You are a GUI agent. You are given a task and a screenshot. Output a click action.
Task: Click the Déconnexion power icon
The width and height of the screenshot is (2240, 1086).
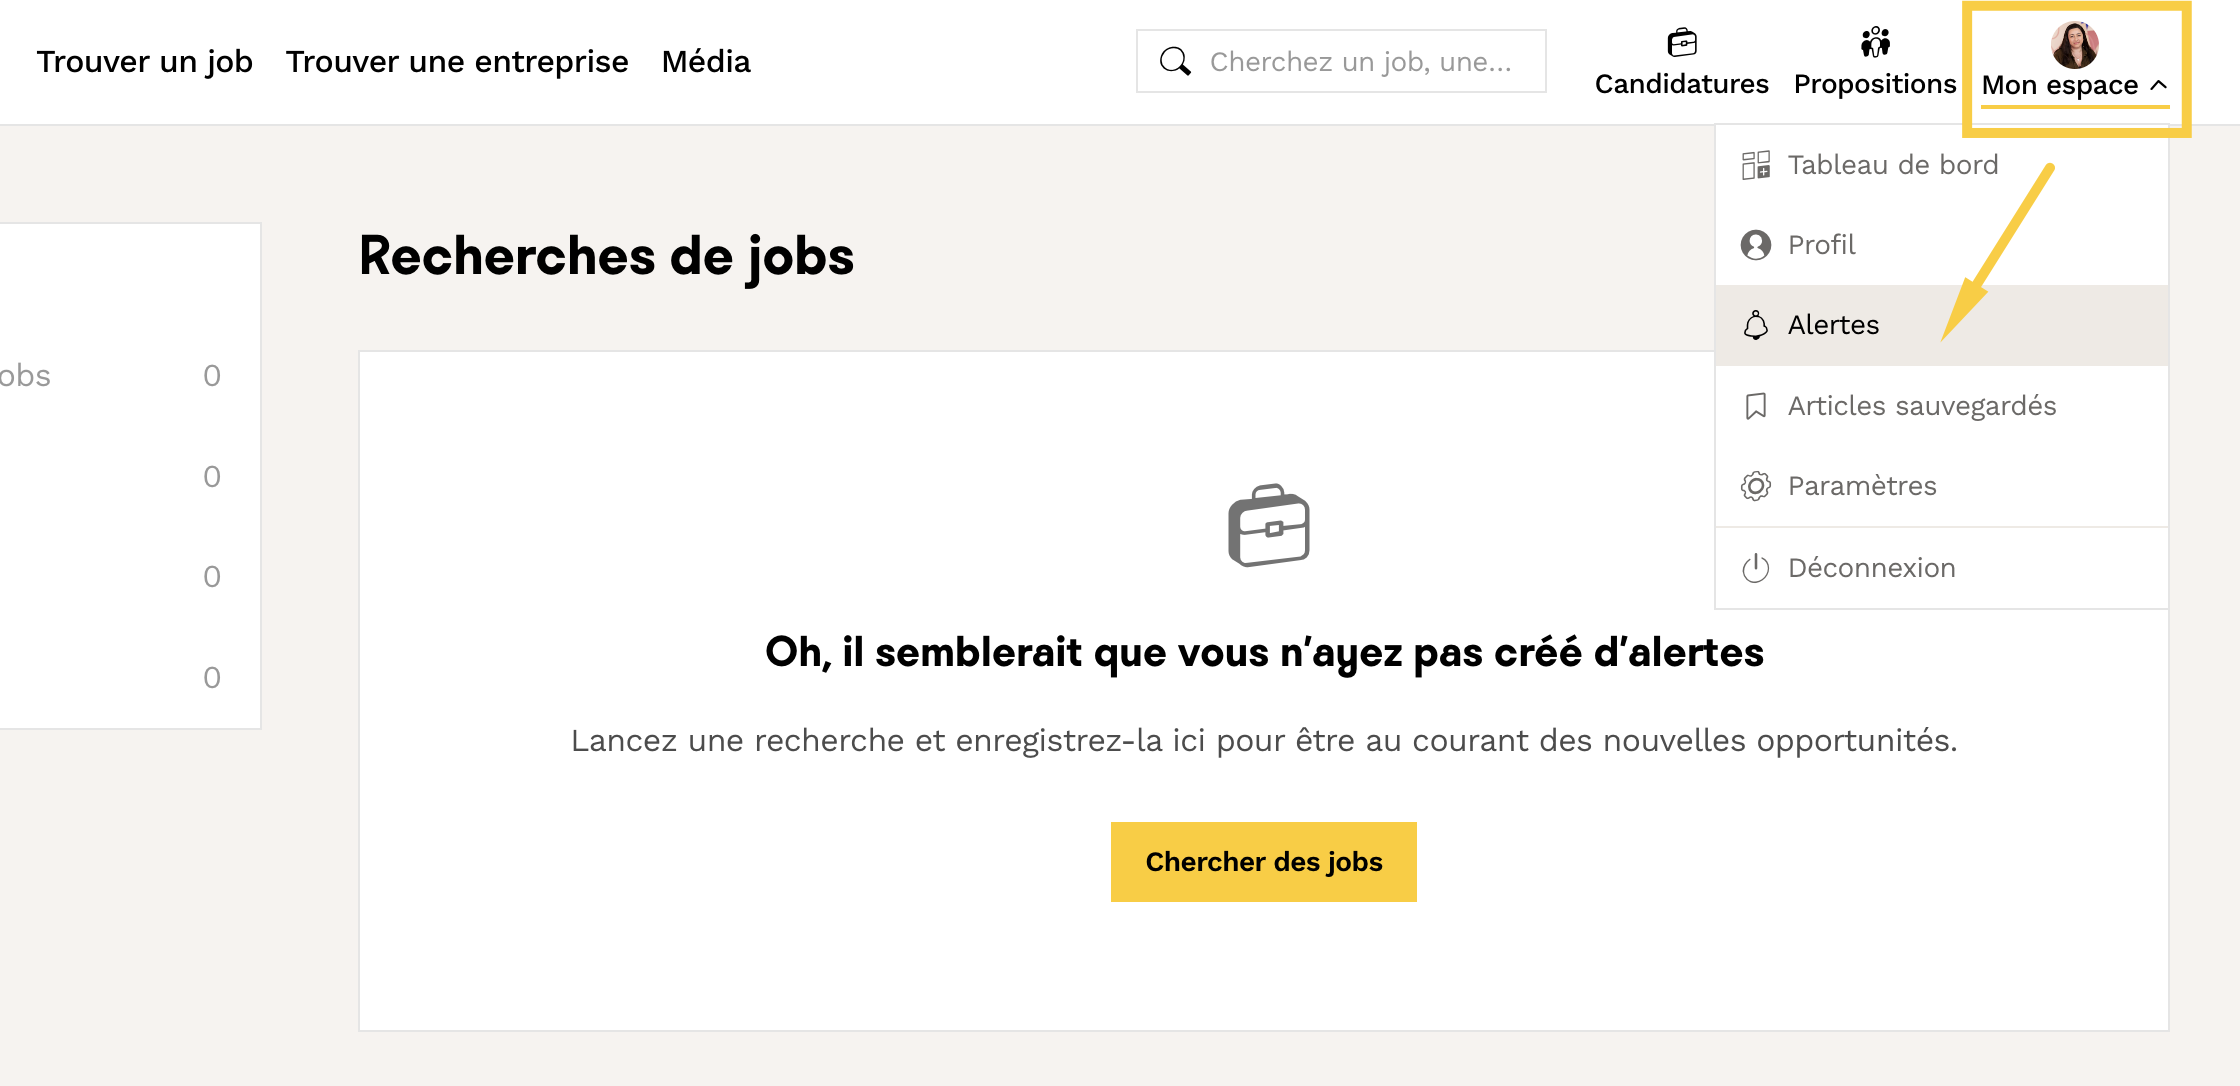pos(1756,568)
